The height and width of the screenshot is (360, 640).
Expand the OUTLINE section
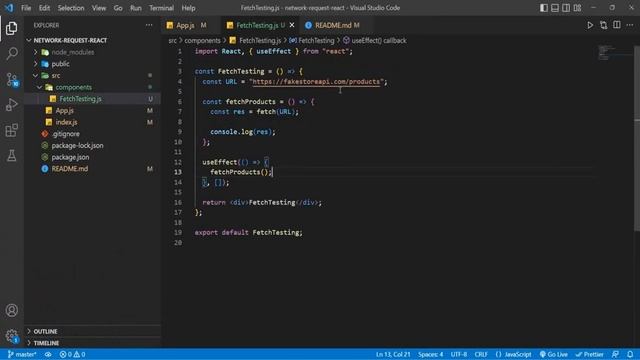(92, 331)
